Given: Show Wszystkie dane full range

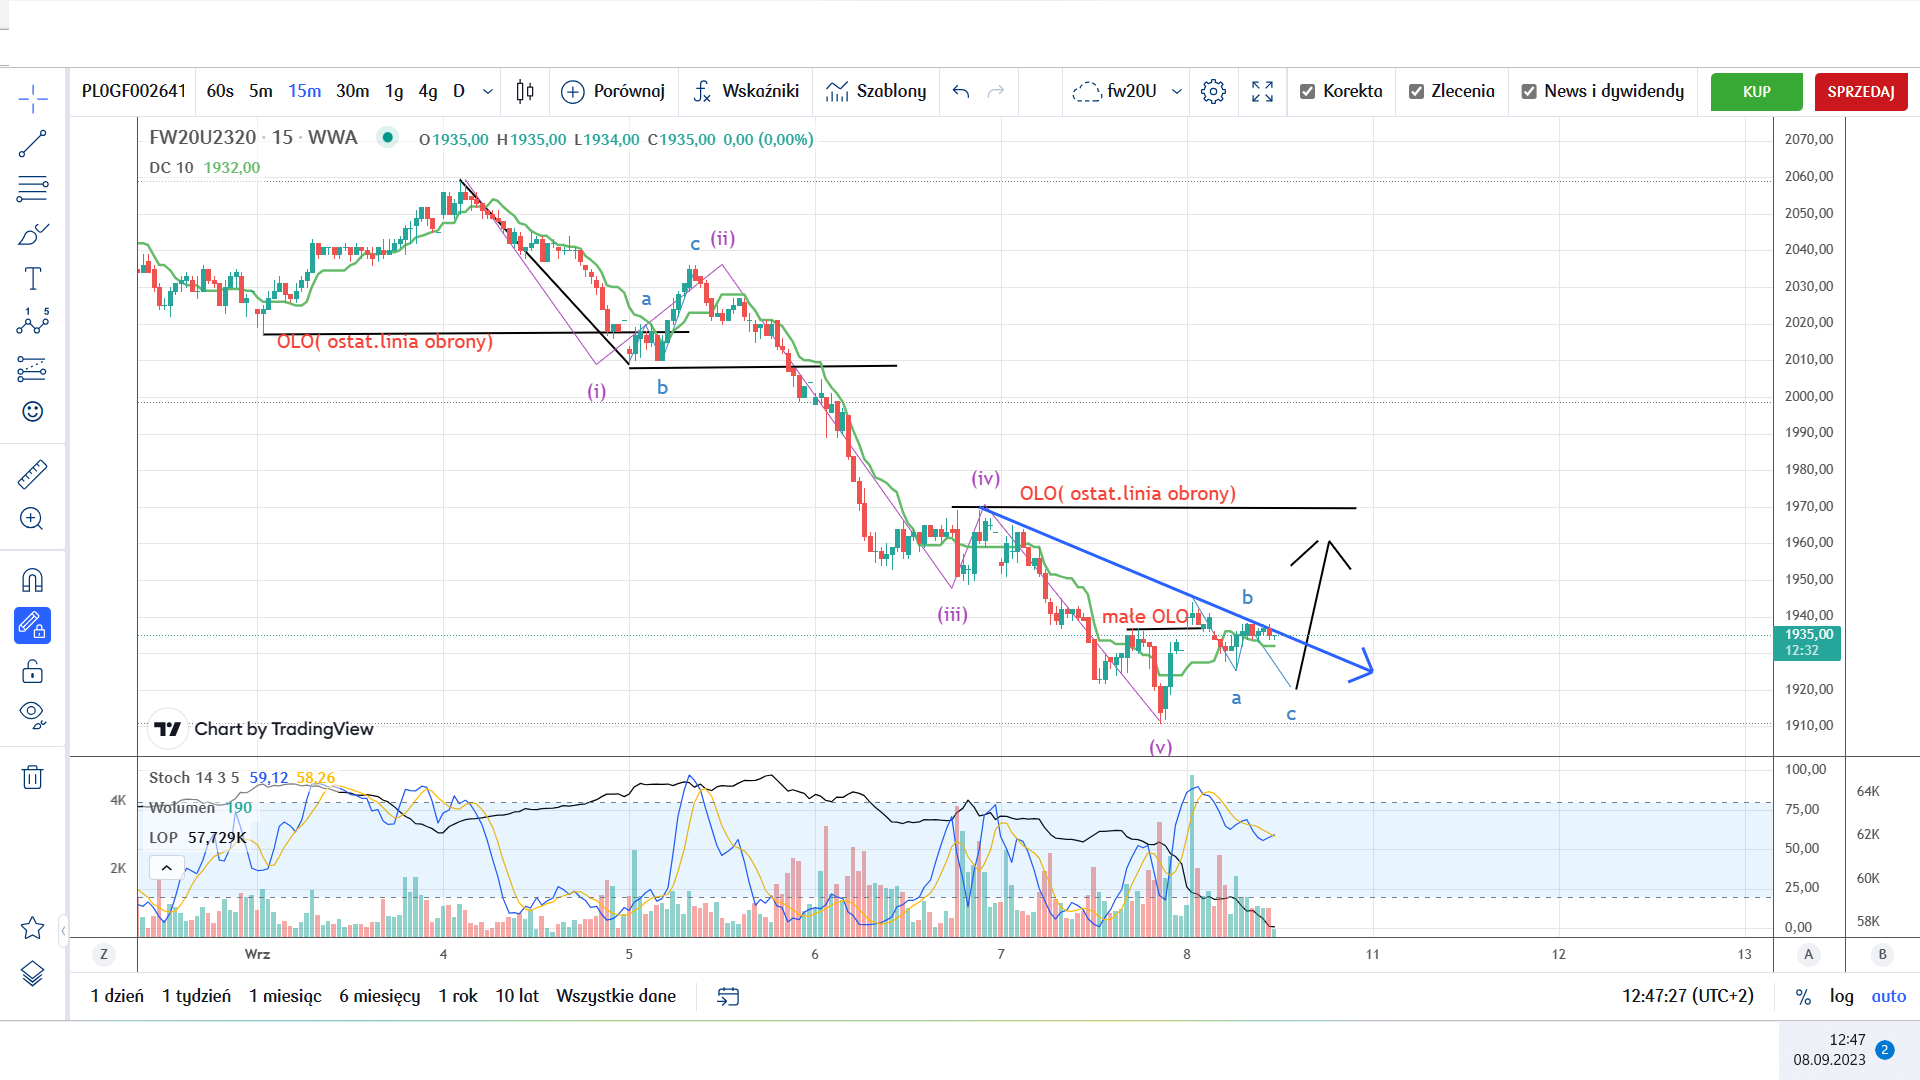Looking at the screenshot, I should click(x=616, y=997).
